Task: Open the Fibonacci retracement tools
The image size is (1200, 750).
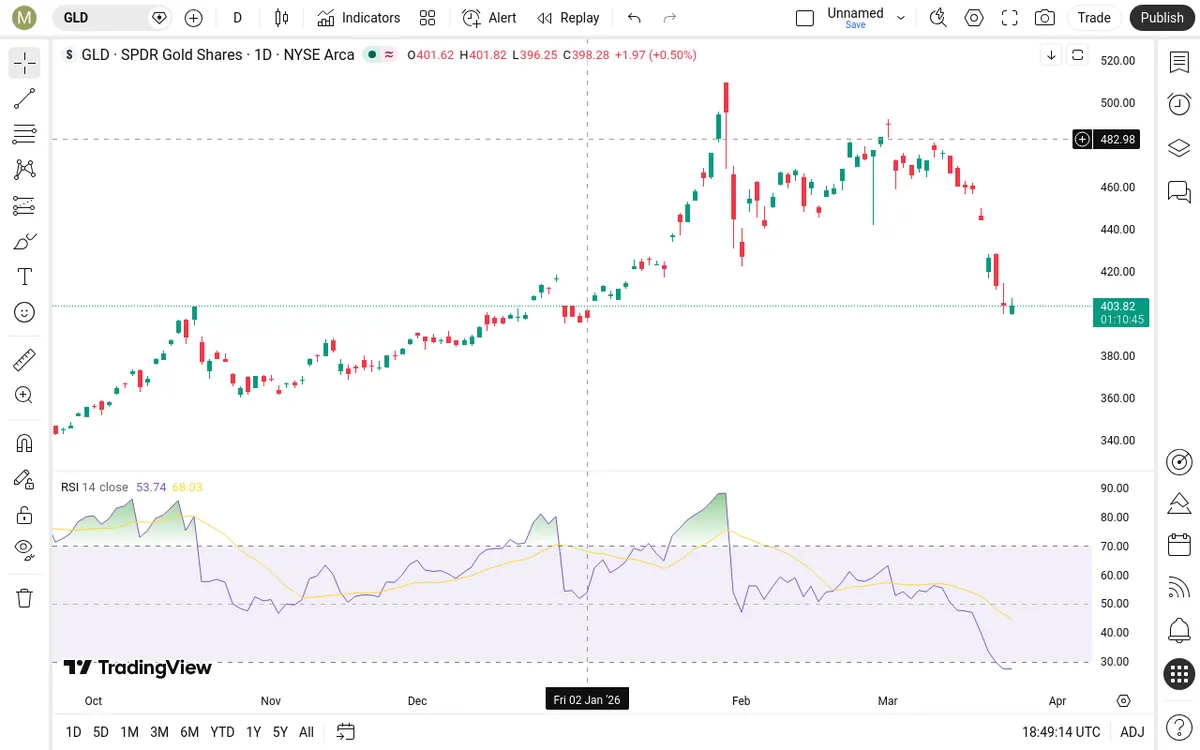Action: [25, 134]
